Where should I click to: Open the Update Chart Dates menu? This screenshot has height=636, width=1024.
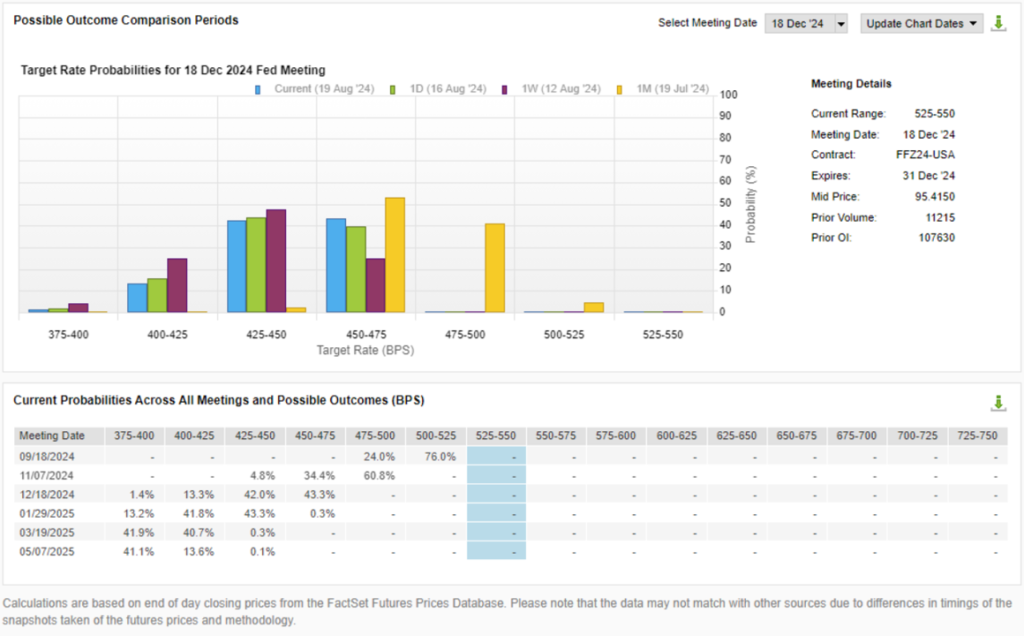921,24
